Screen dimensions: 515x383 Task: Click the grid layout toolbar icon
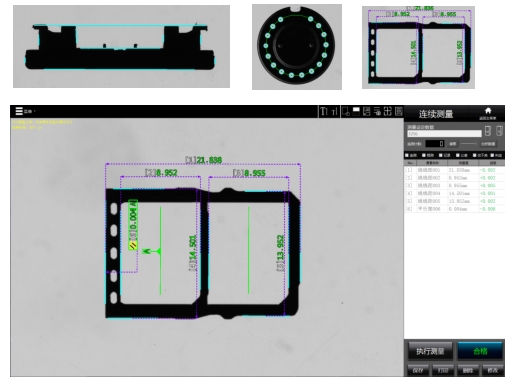click(x=387, y=111)
